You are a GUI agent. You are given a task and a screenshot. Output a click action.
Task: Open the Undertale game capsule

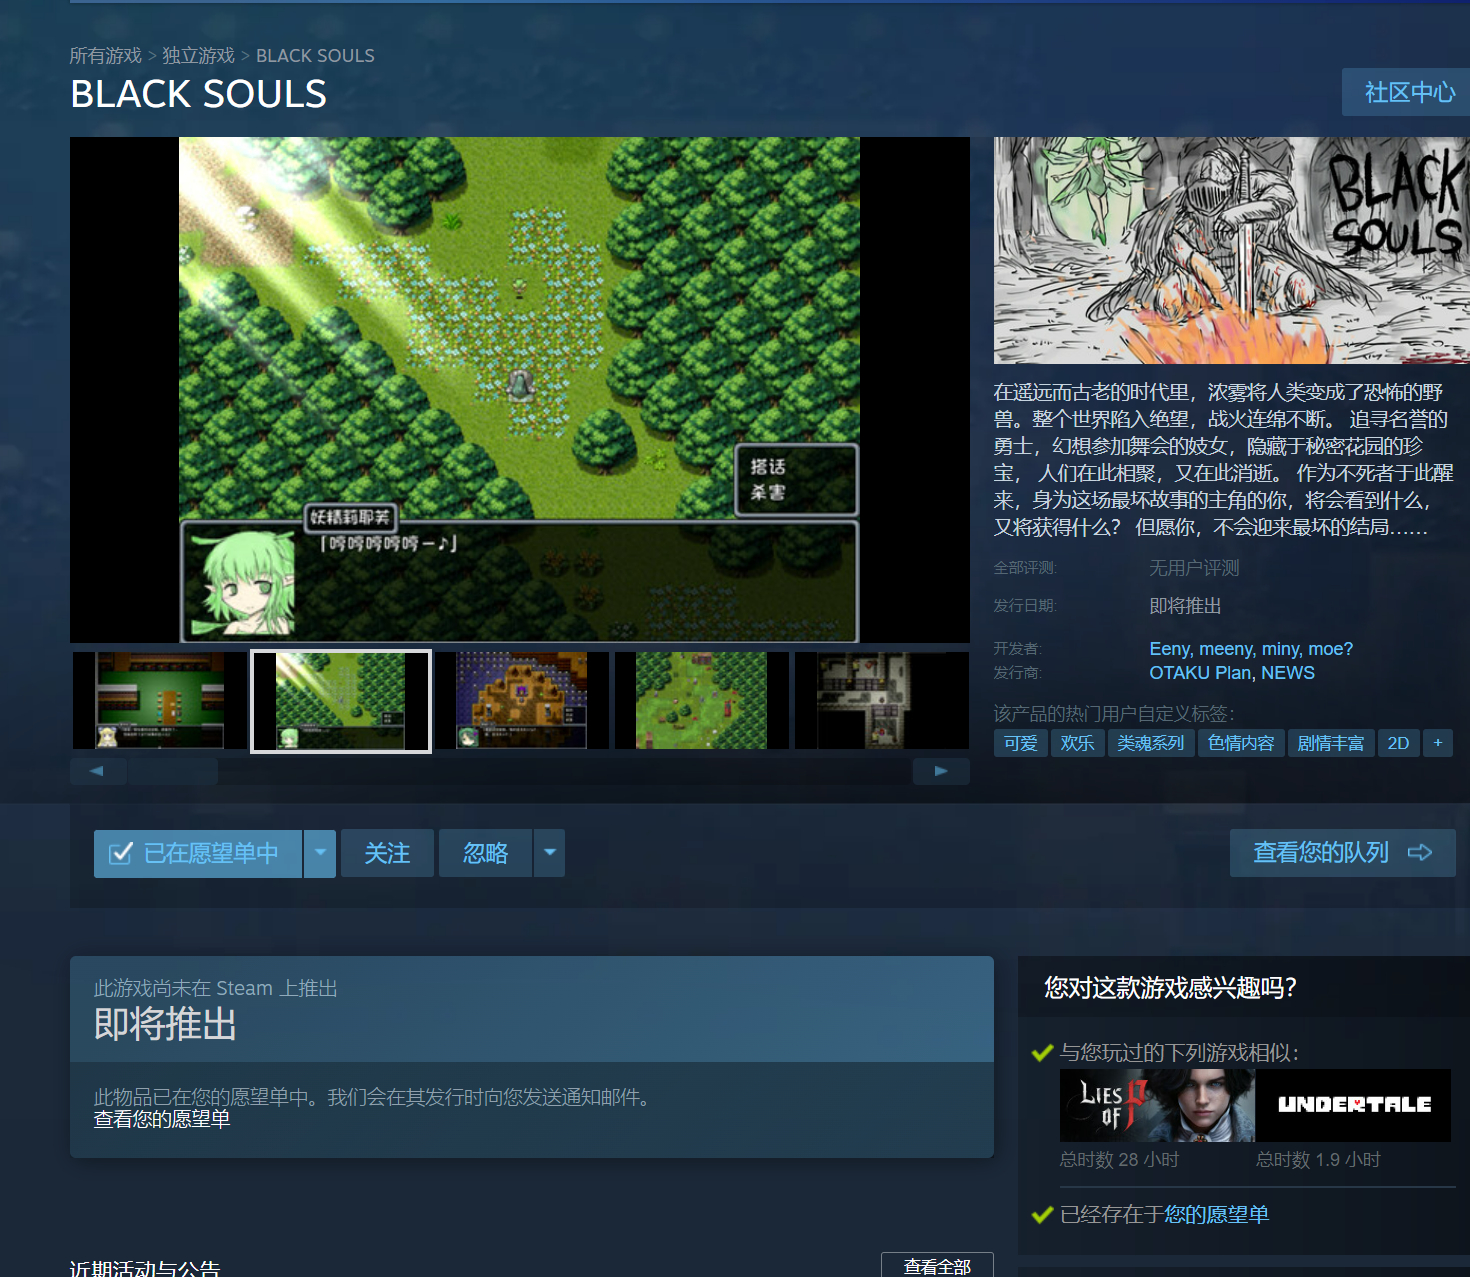click(1353, 1105)
